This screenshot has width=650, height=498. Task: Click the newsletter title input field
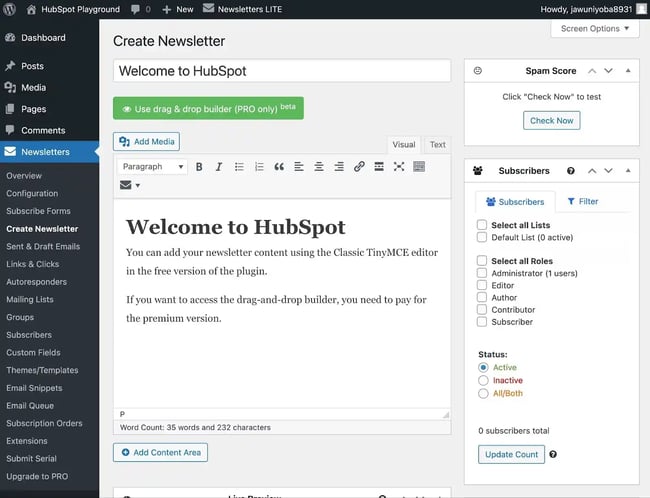(x=282, y=71)
